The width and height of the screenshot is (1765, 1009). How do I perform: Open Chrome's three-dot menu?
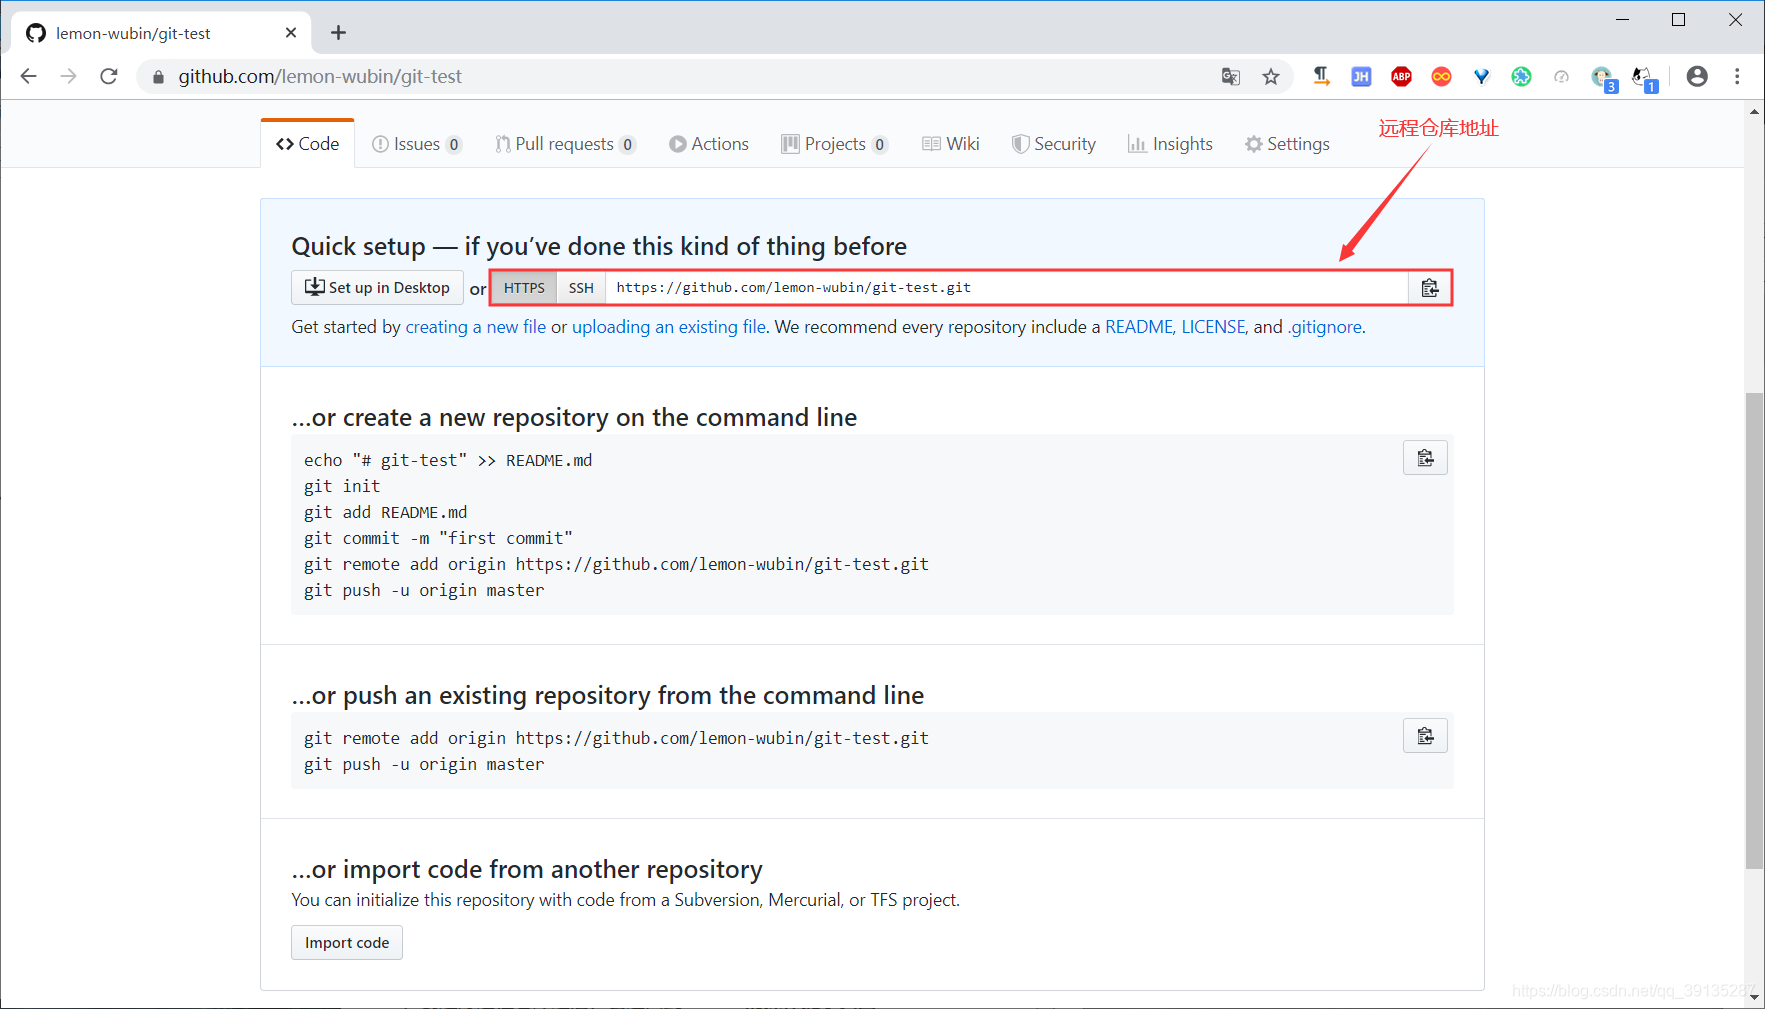point(1737,77)
